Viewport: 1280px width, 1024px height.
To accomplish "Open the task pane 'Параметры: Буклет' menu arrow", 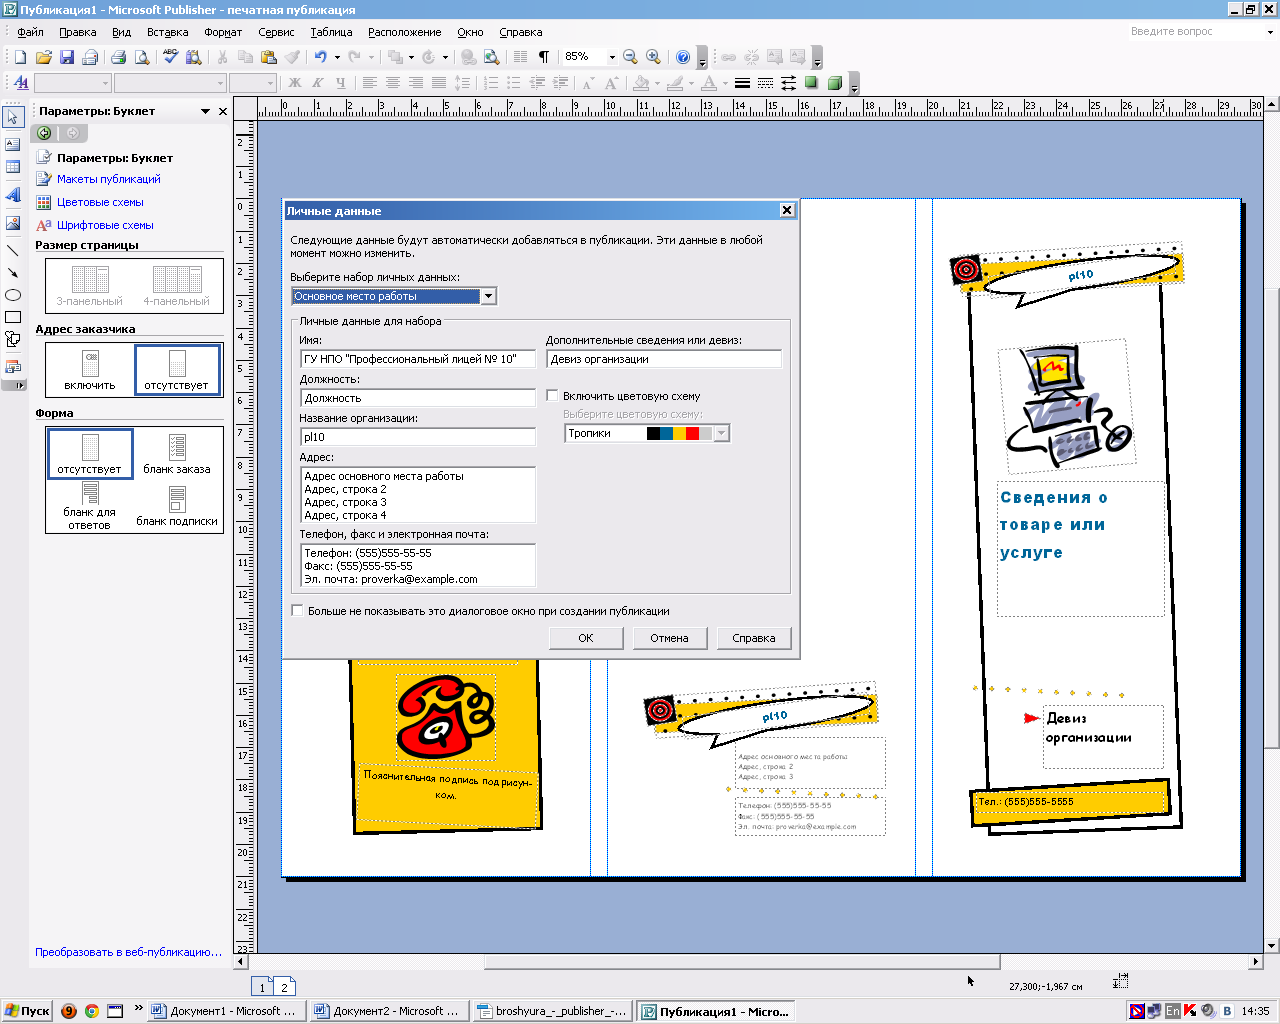I will pos(206,111).
